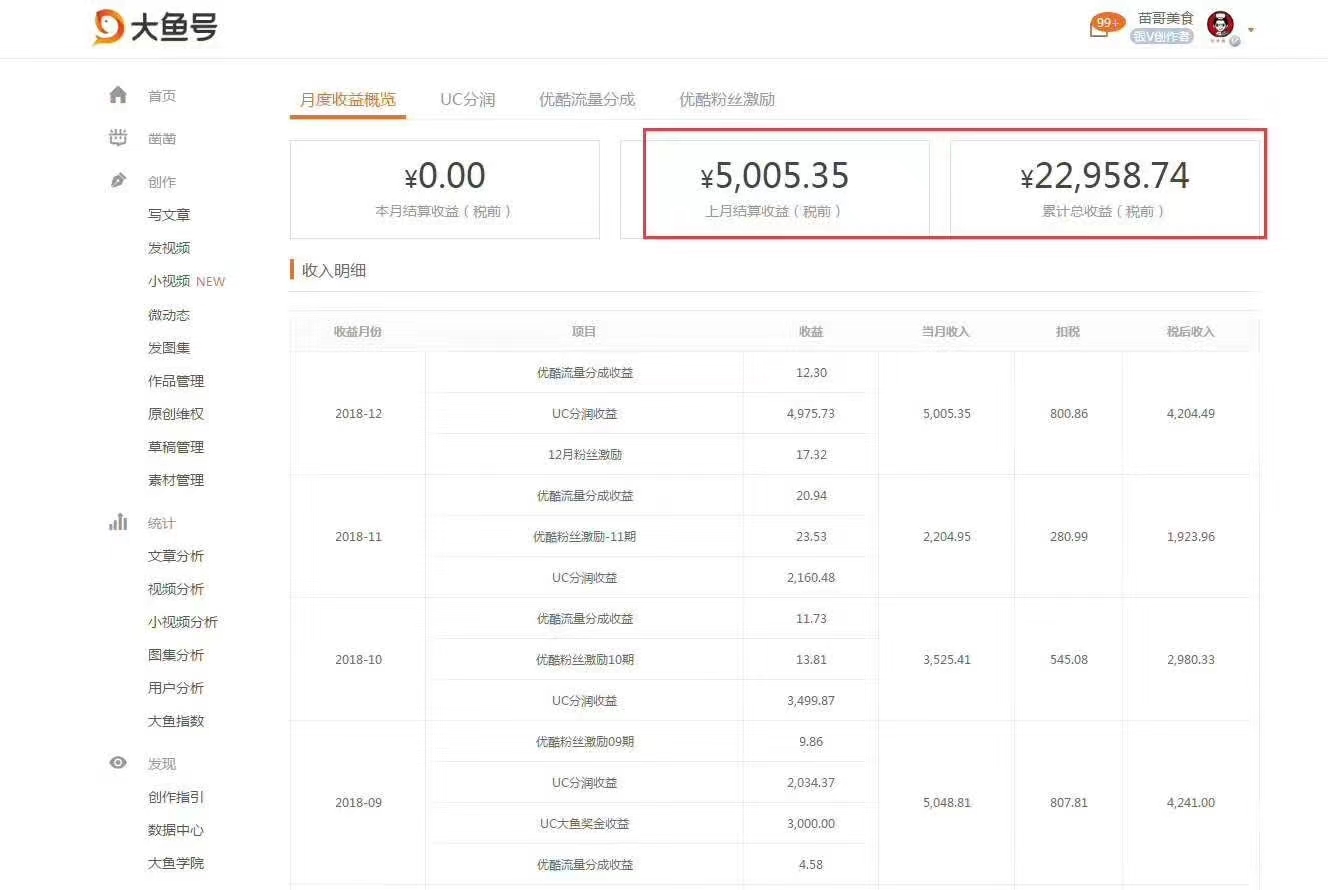1328x890 pixels.
Task: Expand the account dropdown arrow
Action: coord(1251,30)
